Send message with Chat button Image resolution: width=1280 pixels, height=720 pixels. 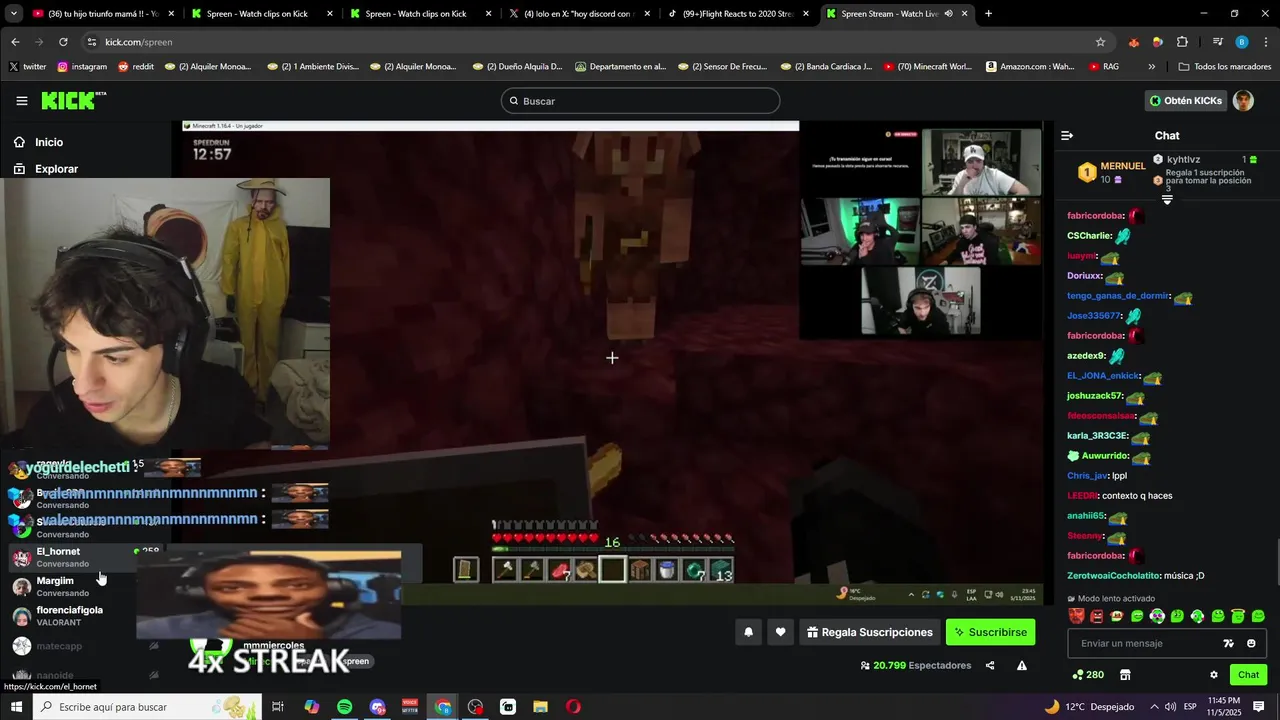pyautogui.click(x=1248, y=675)
